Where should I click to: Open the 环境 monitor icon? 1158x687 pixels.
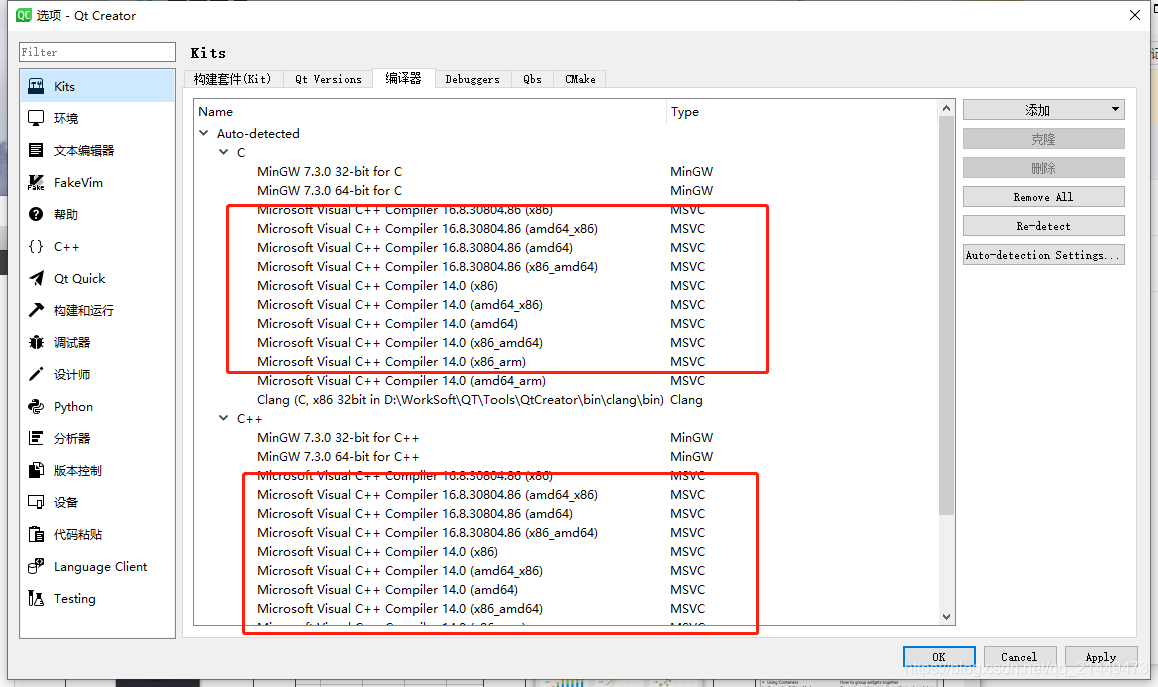(x=35, y=118)
